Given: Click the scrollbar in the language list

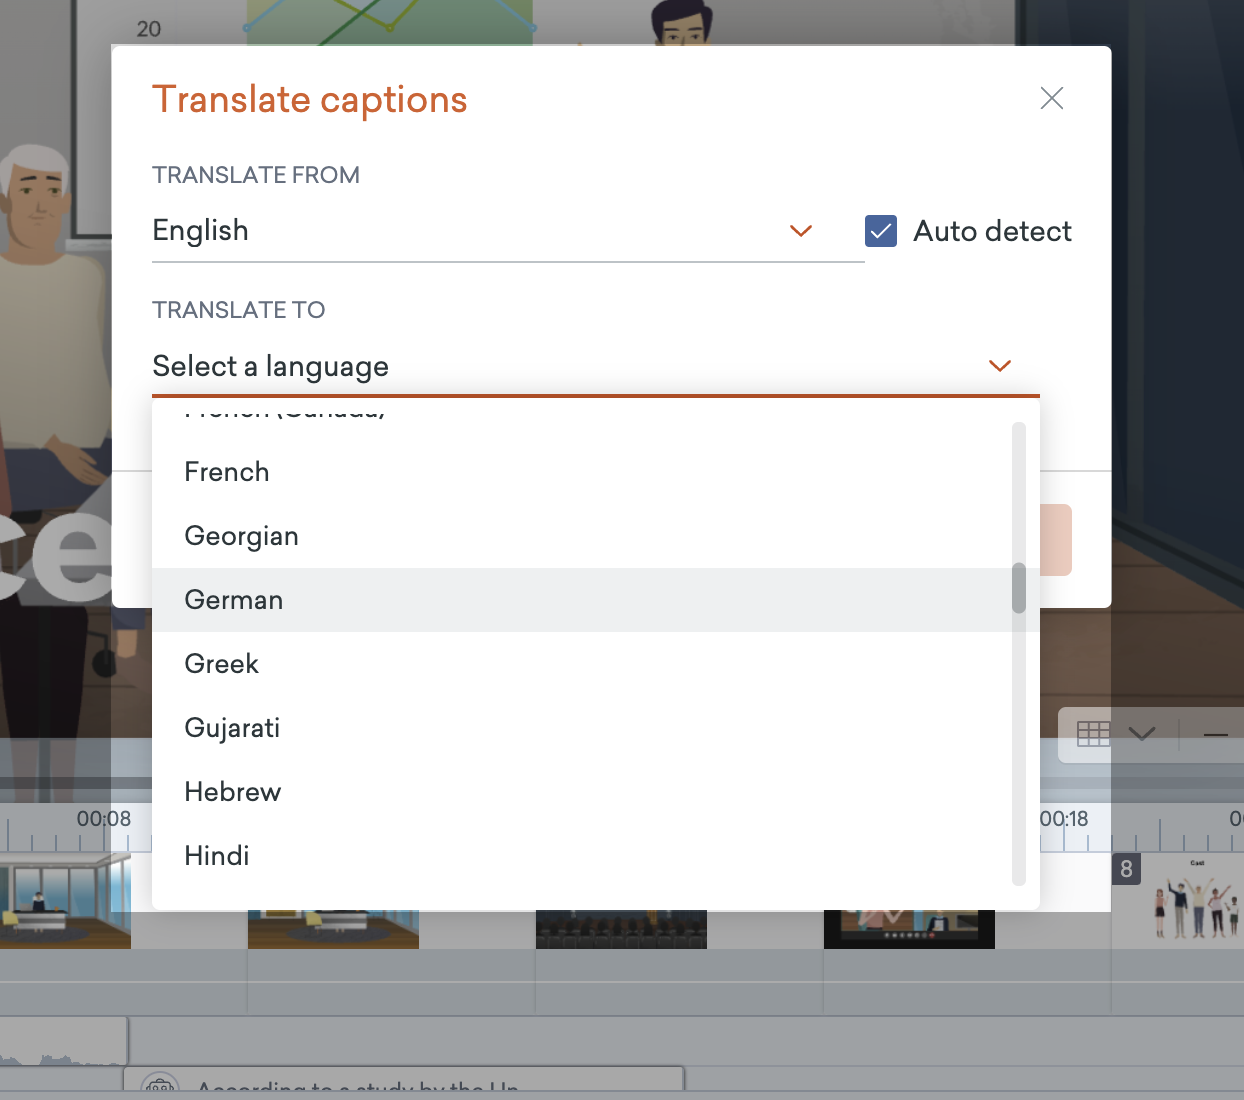Looking at the screenshot, I should (1018, 585).
